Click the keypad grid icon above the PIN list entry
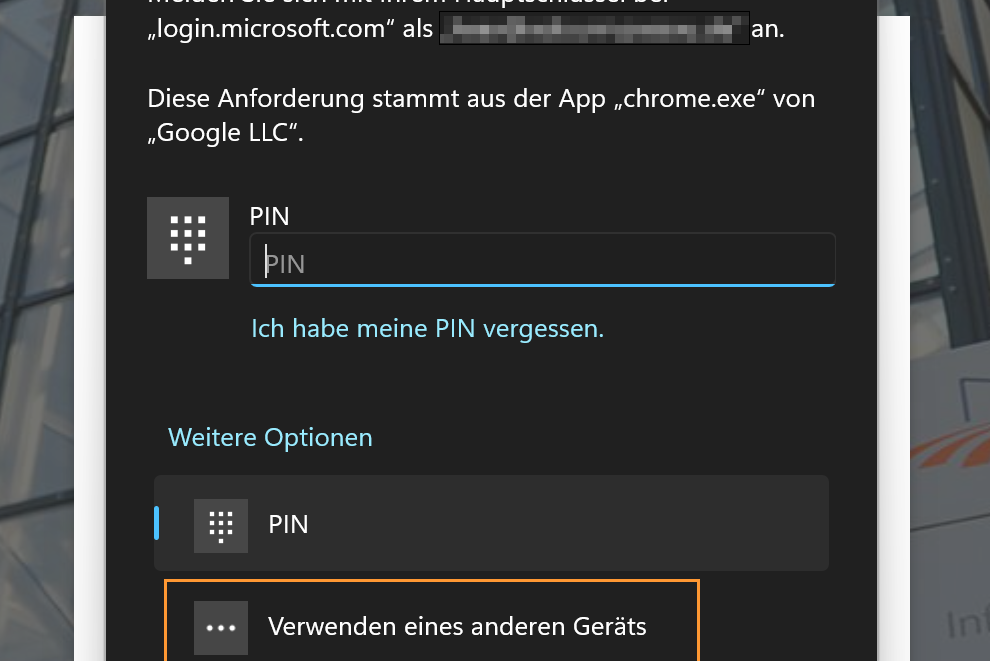 click(x=188, y=238)
